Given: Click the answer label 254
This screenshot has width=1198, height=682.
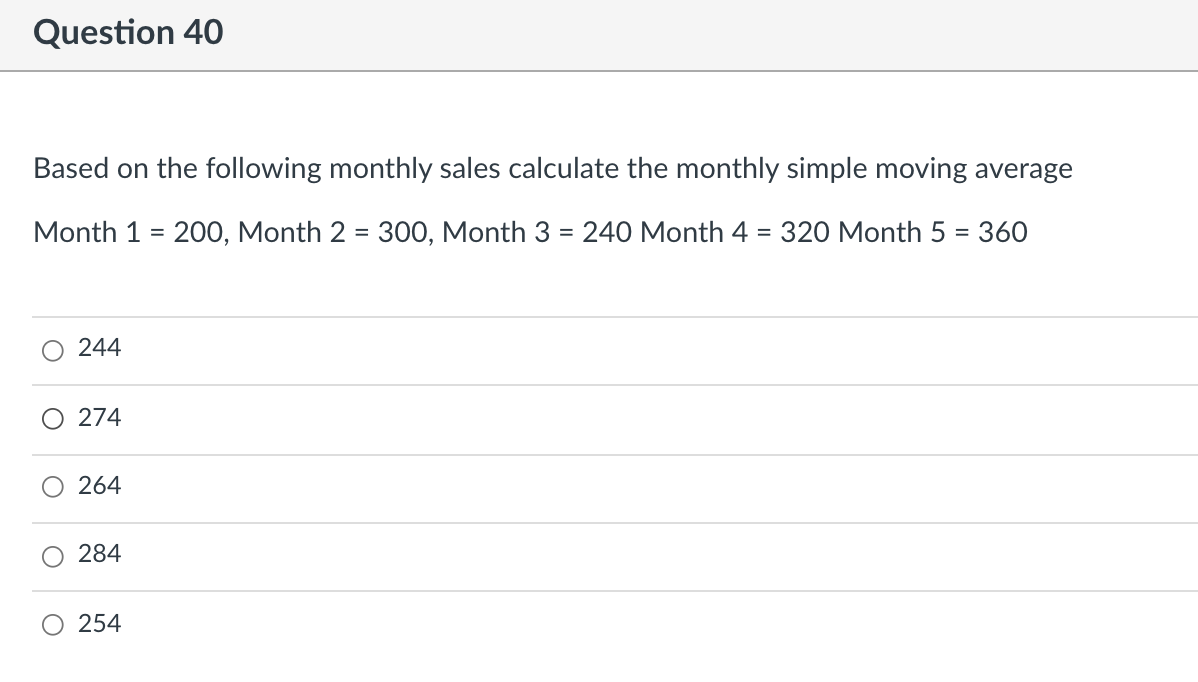Looking at the screenshot, I should pyautogui.click(x=99, y=622).
